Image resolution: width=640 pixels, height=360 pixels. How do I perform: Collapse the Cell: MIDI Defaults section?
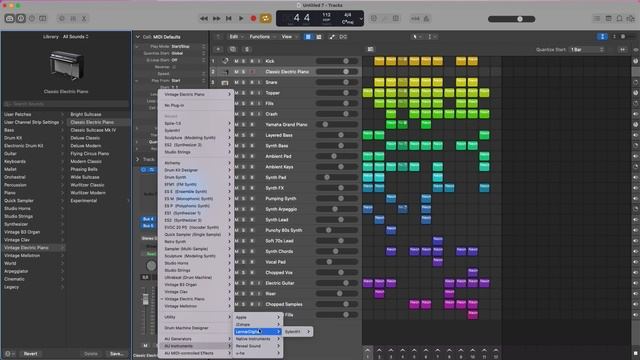[138, 37]
